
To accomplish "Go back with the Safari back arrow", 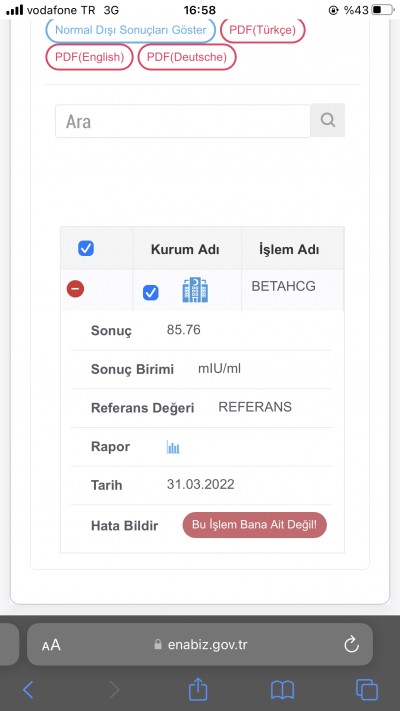I will 28,690.
